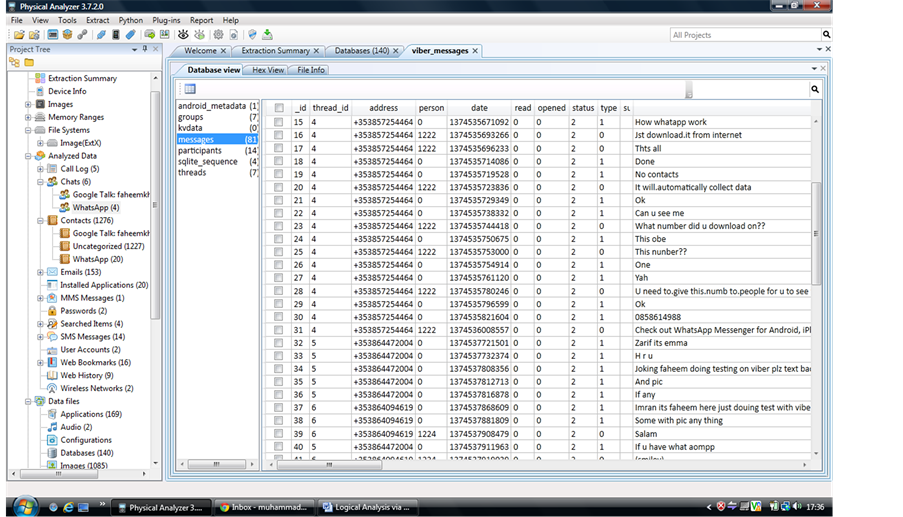Click the yellow folder icon in Project Tree

click(29, 62)
